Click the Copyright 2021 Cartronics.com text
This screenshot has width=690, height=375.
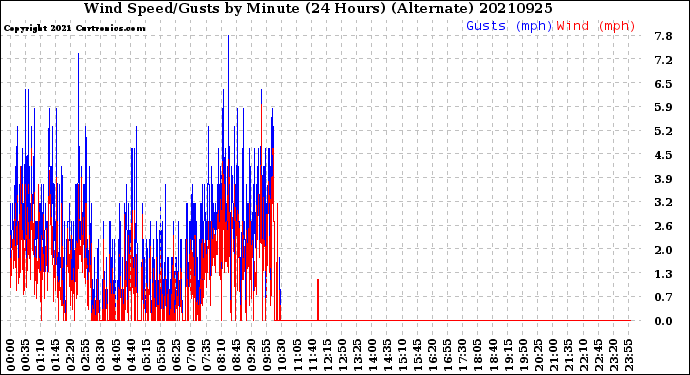(x=74, y=28)
